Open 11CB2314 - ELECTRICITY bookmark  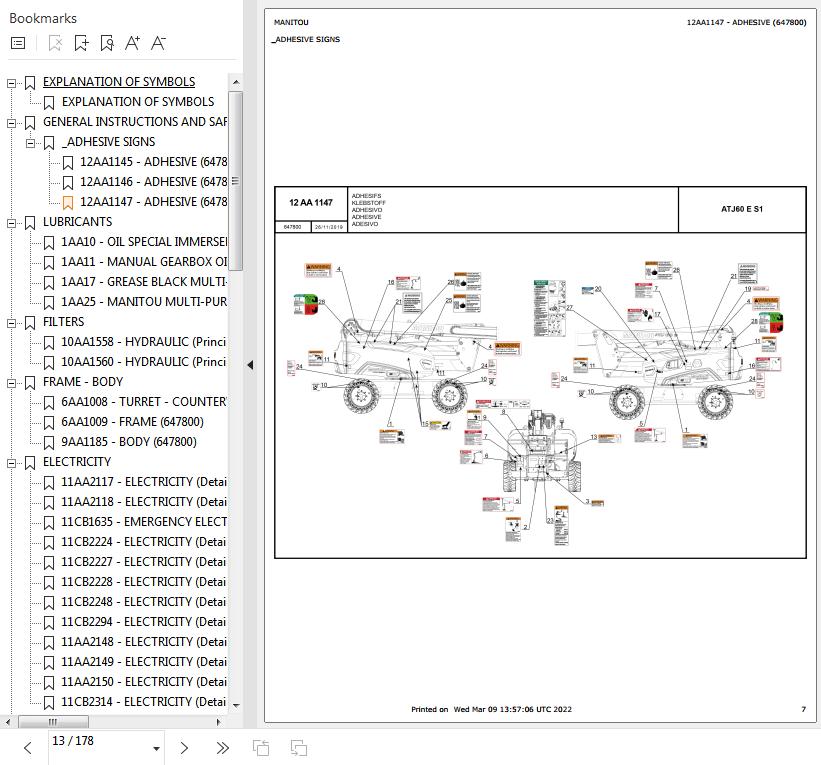coord(144,702)
